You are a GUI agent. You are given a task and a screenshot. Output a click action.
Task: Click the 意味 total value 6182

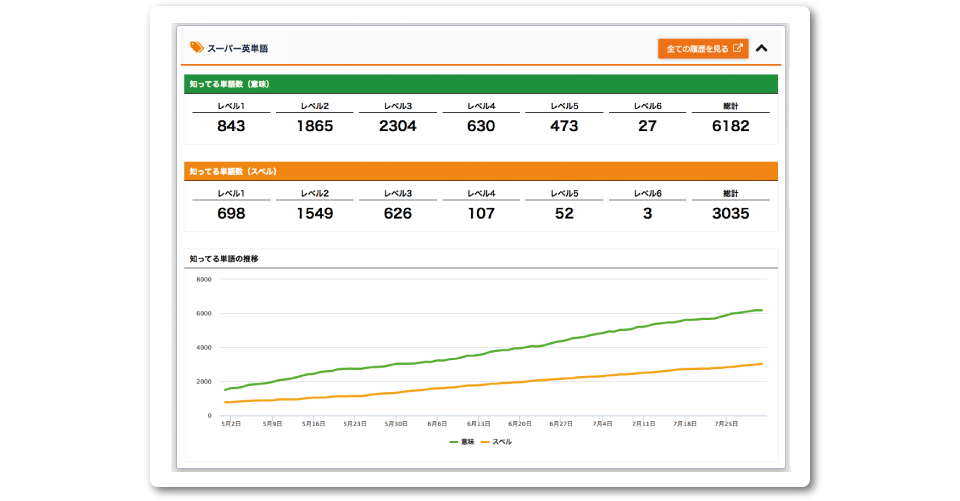(x=730, y=126)
